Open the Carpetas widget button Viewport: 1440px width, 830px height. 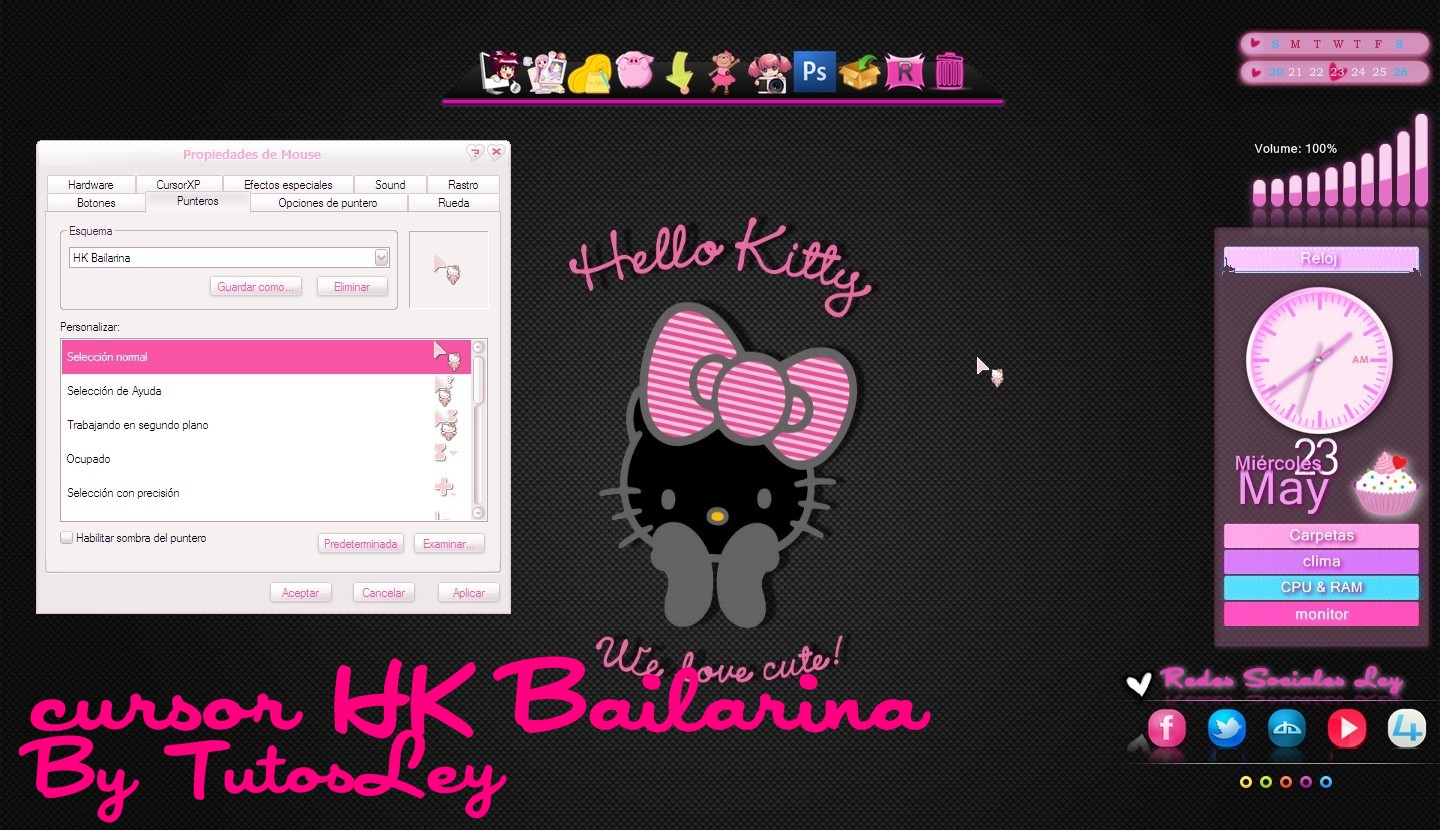[x=1321, y=536]
